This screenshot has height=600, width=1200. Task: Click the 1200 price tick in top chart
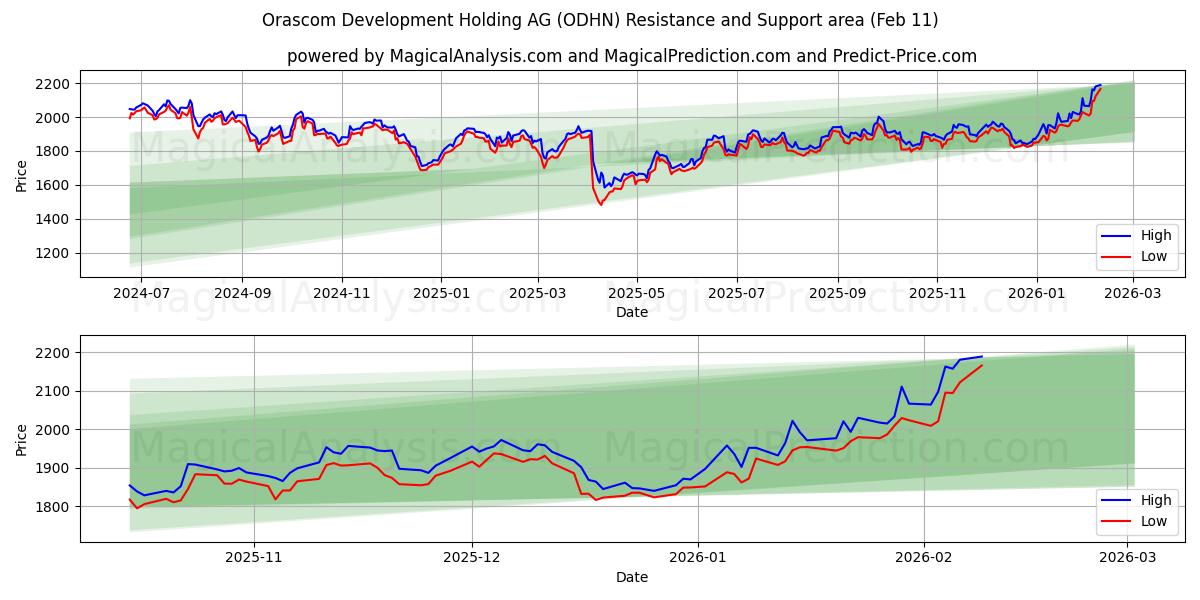tap(54, 253)
